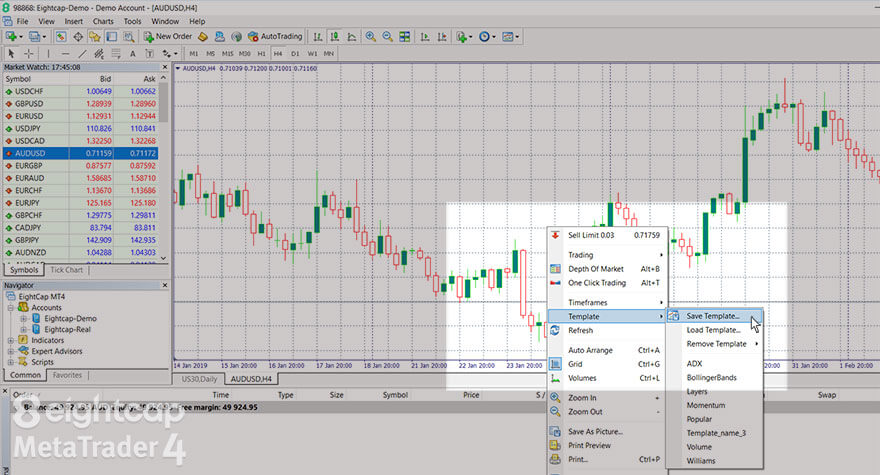Select the Cursor arrow tool

click(11, 54)
